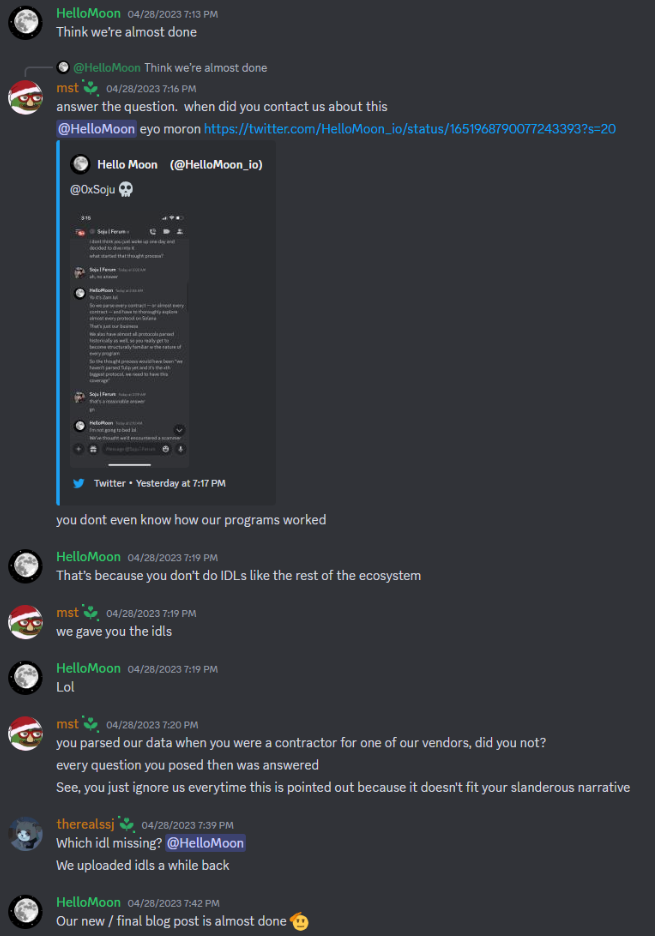Click the Twitter bird icon in the embed footer
The image size is (655, 936).
(x=79, y=484)
